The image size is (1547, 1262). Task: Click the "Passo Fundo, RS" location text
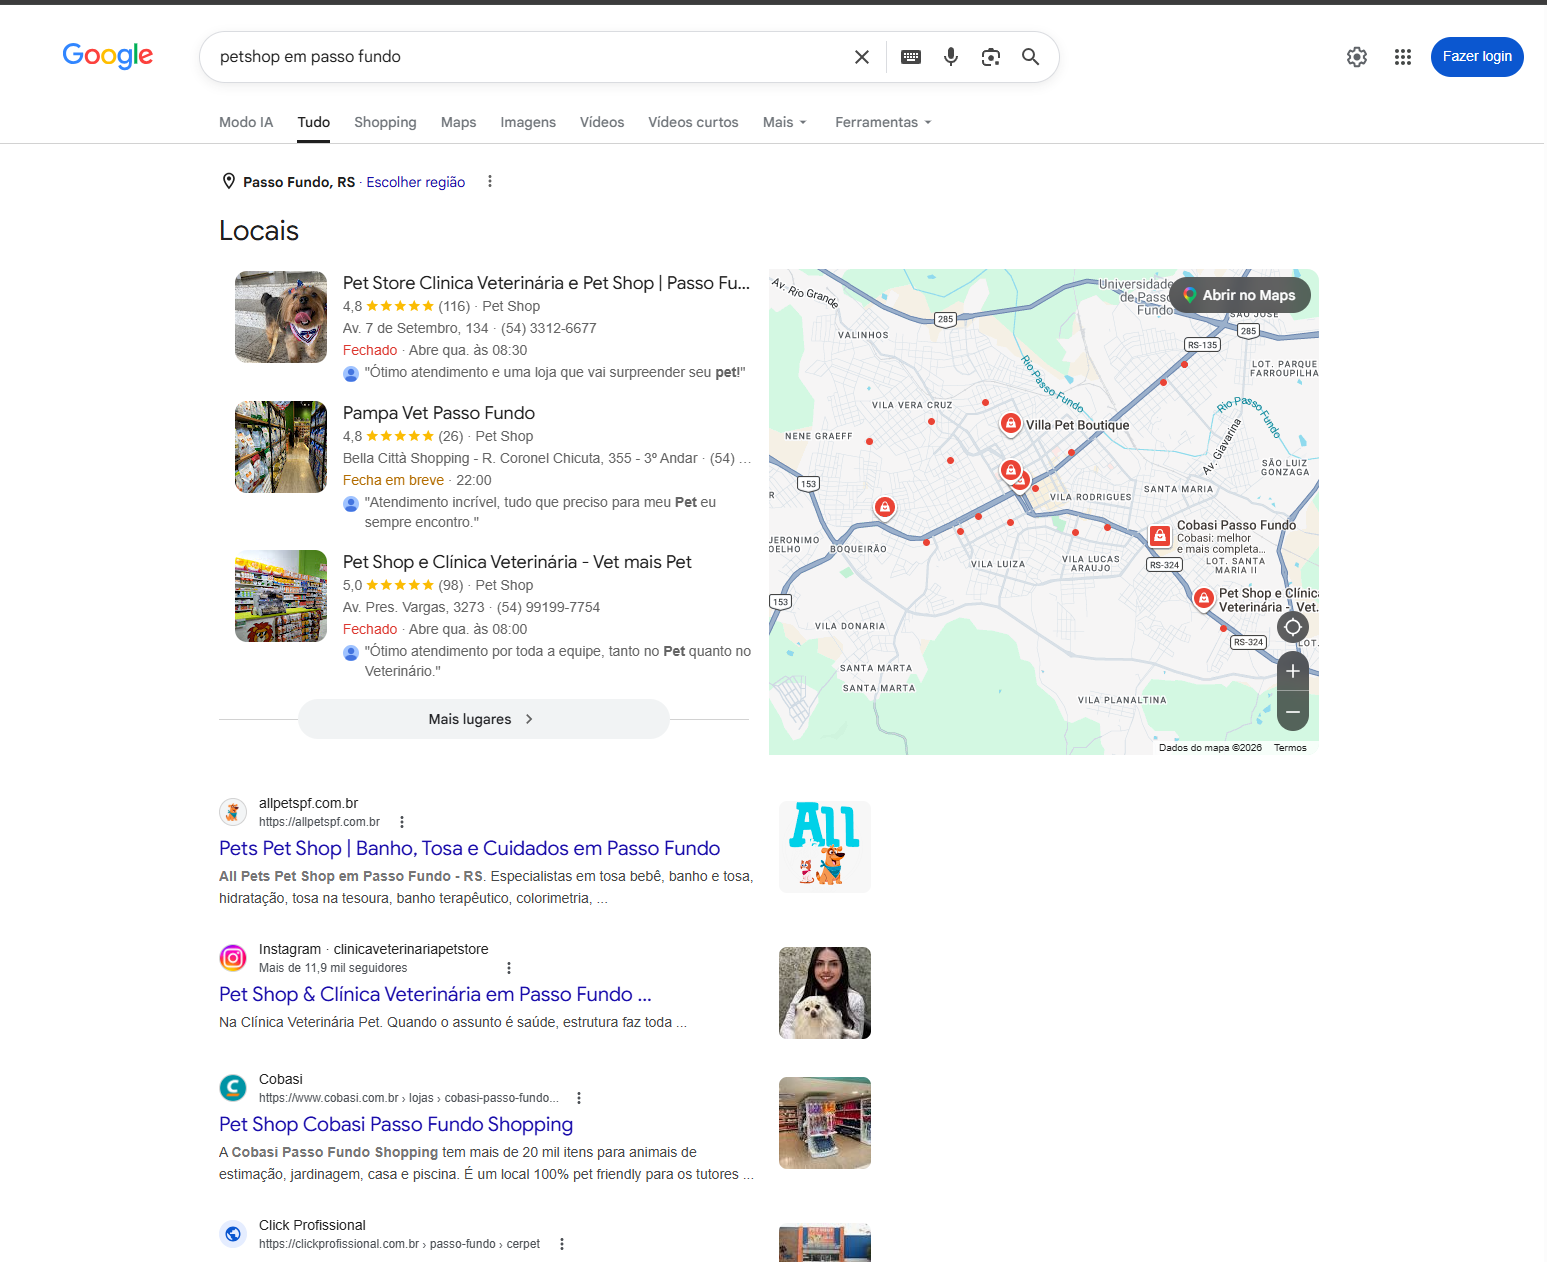(299, 182)
